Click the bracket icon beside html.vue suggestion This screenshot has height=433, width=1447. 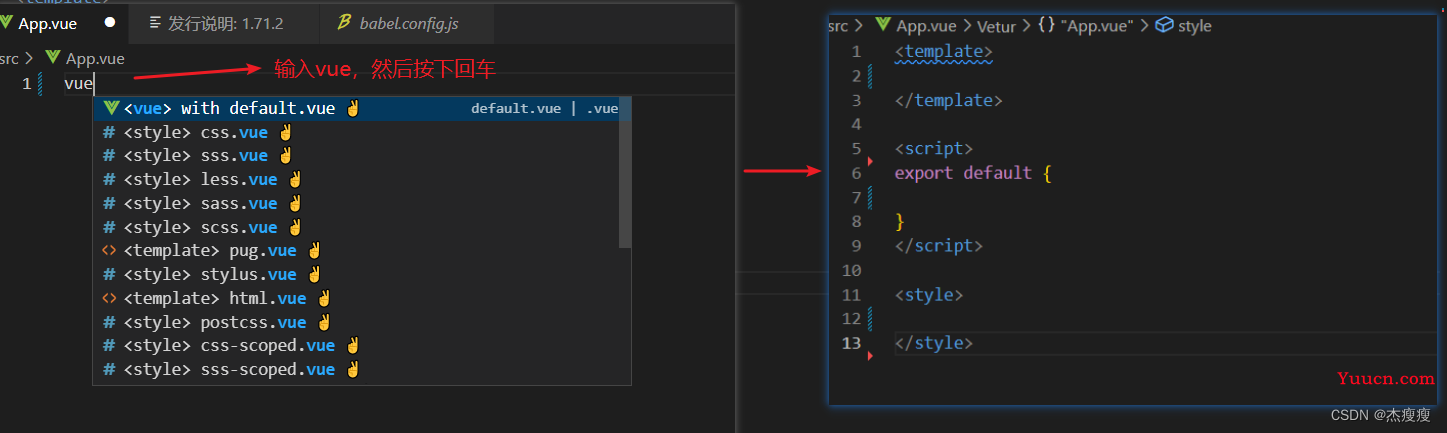[110, 298]
